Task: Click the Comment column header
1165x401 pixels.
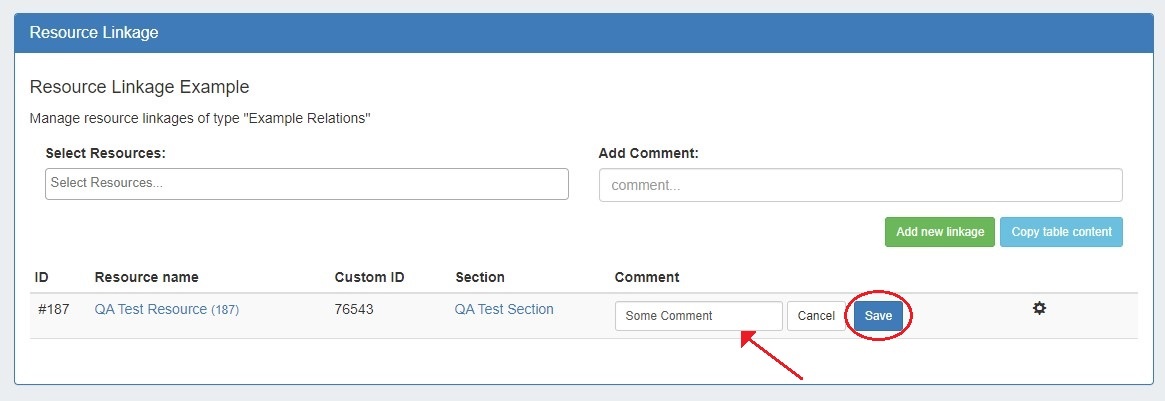Action: pos(646,277)
